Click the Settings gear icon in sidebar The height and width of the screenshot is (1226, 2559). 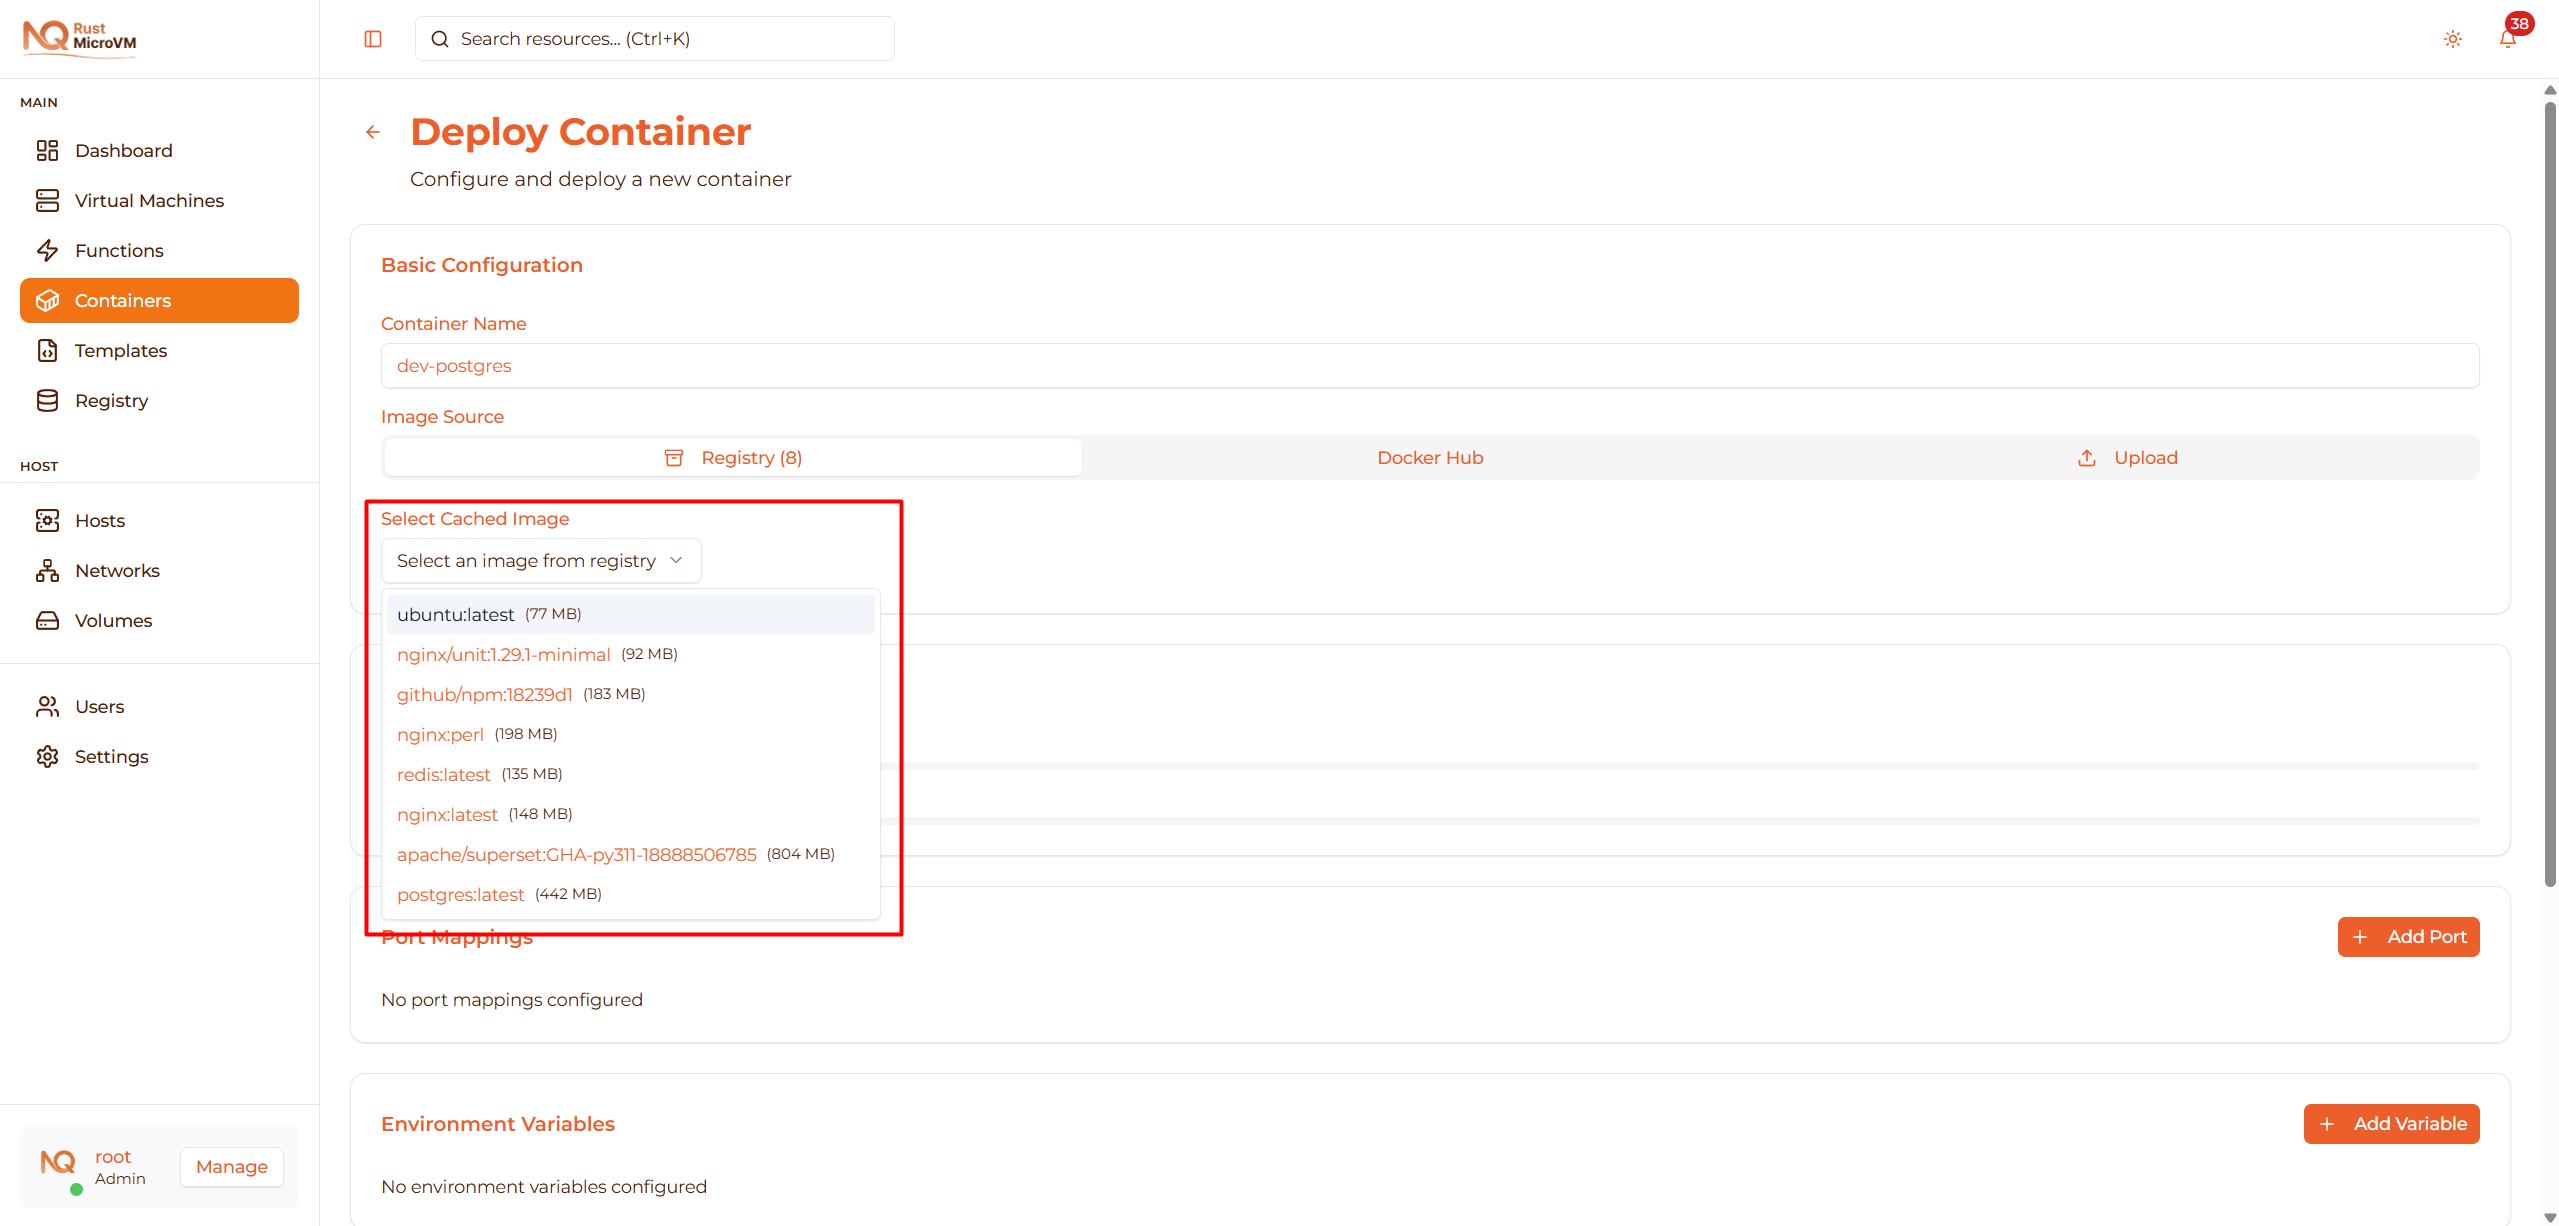(x=47, y=756)
